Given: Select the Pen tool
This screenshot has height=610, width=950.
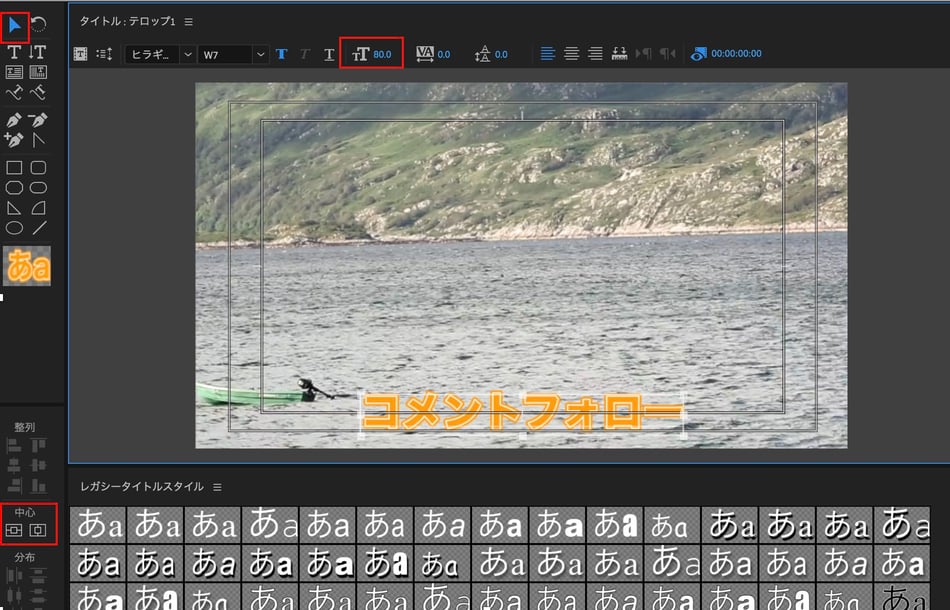Looking at the screenshot, I should (x=14, y=120).
